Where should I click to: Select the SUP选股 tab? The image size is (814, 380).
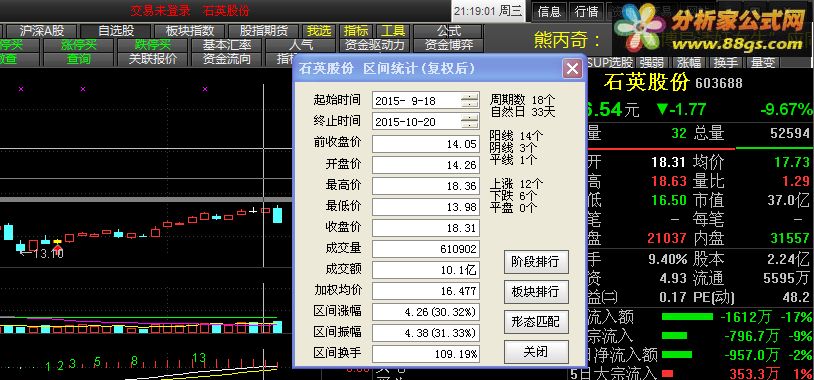(610, 63)
